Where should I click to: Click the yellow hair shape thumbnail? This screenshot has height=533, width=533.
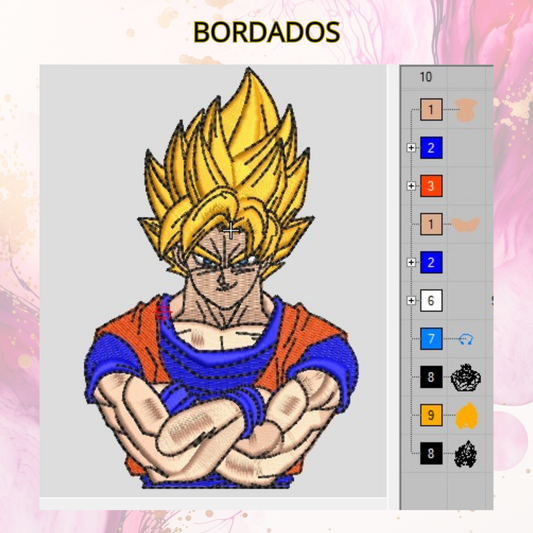466,415
